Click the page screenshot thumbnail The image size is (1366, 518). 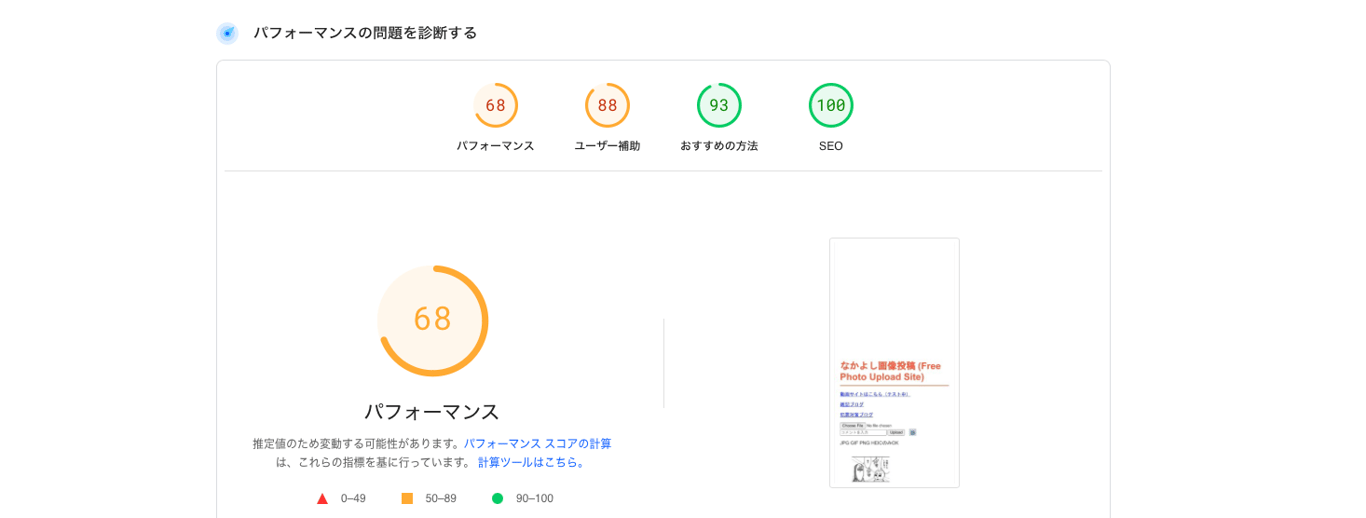[x=894, y=363]
